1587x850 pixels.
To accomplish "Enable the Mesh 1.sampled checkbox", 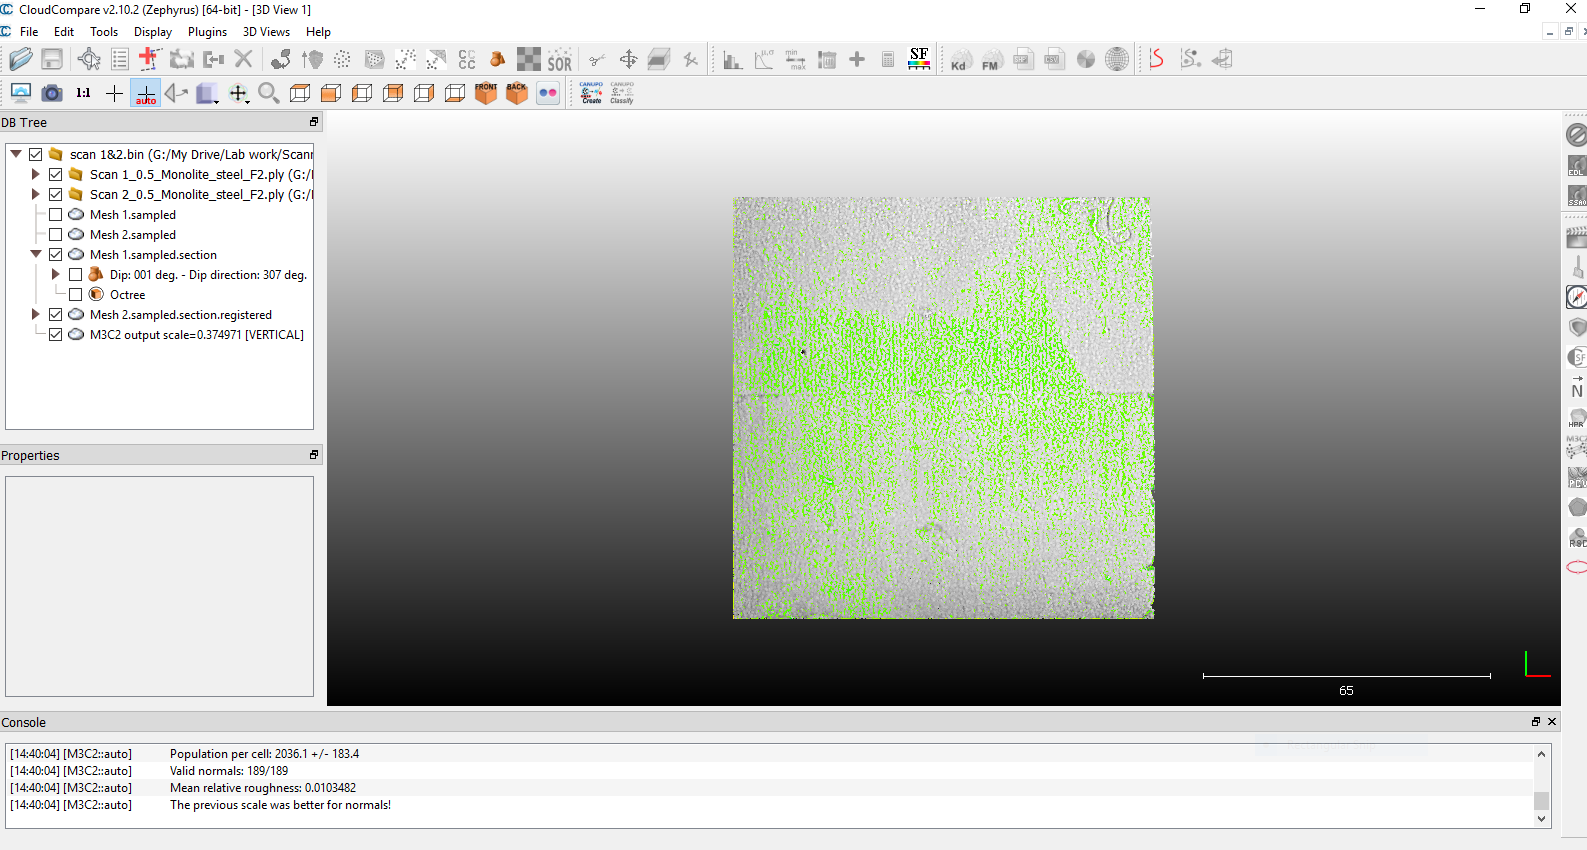I will pyautogui.click(x=56, y=214).
